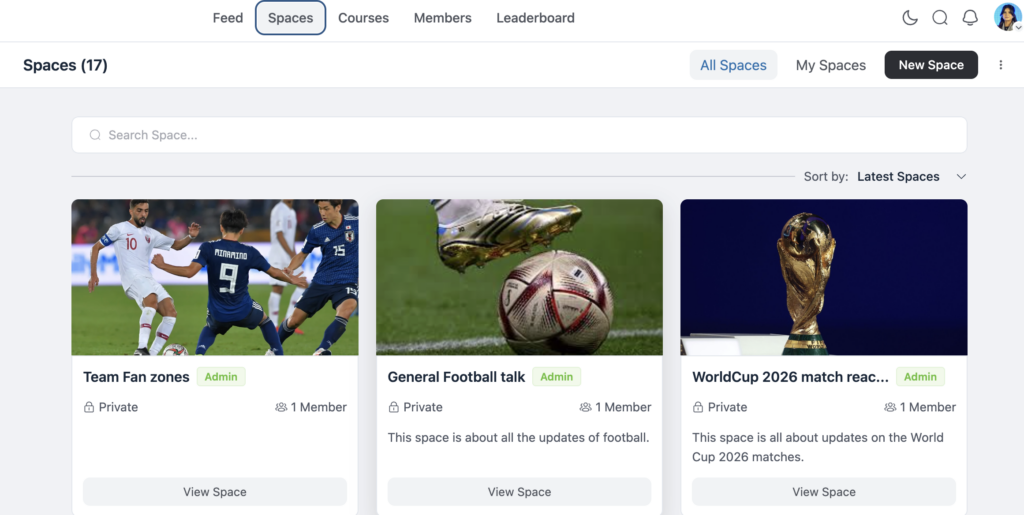Screen dimensions: 1024x515
Task: Click the lock icon on WorldCup 2026 card
Action: [698, 407]
